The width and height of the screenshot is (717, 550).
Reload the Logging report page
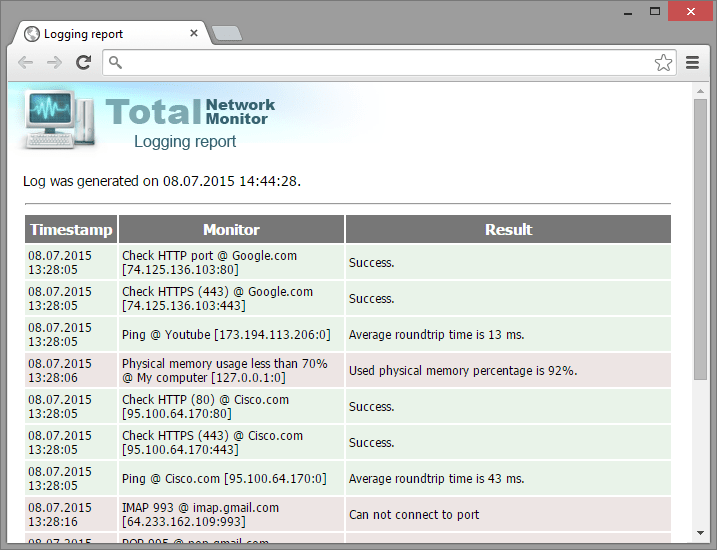tap(84, 62)
